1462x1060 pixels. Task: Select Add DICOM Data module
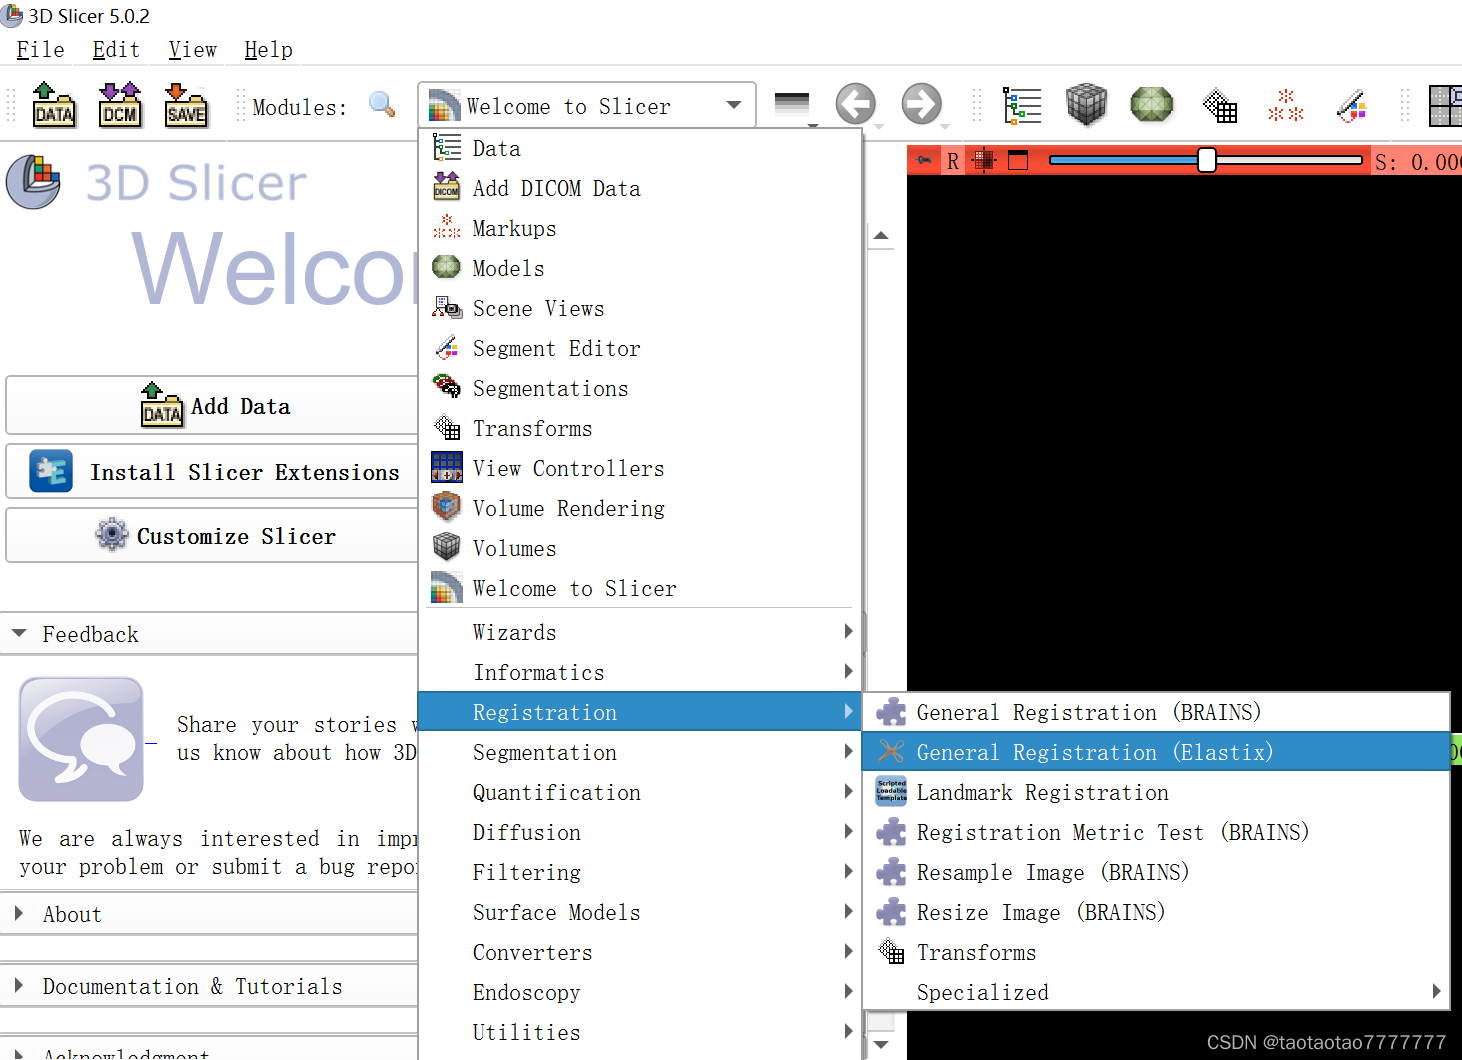click(640, 188)
